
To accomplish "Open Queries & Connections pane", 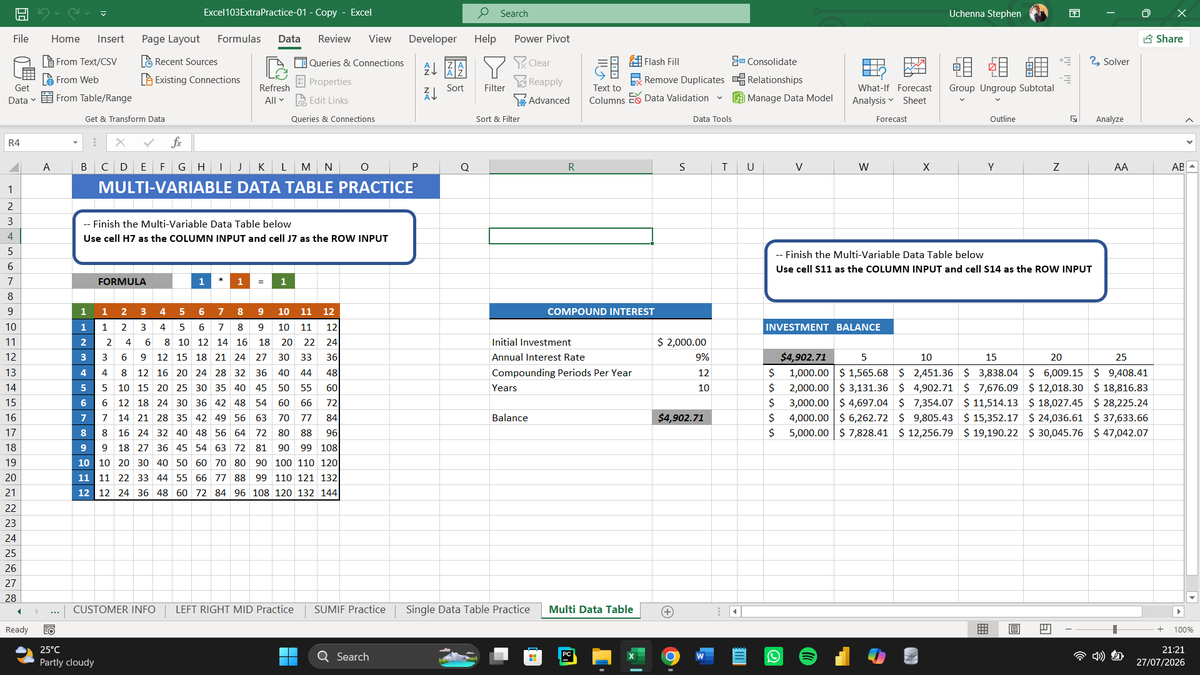I will click(x=349, y=62).
